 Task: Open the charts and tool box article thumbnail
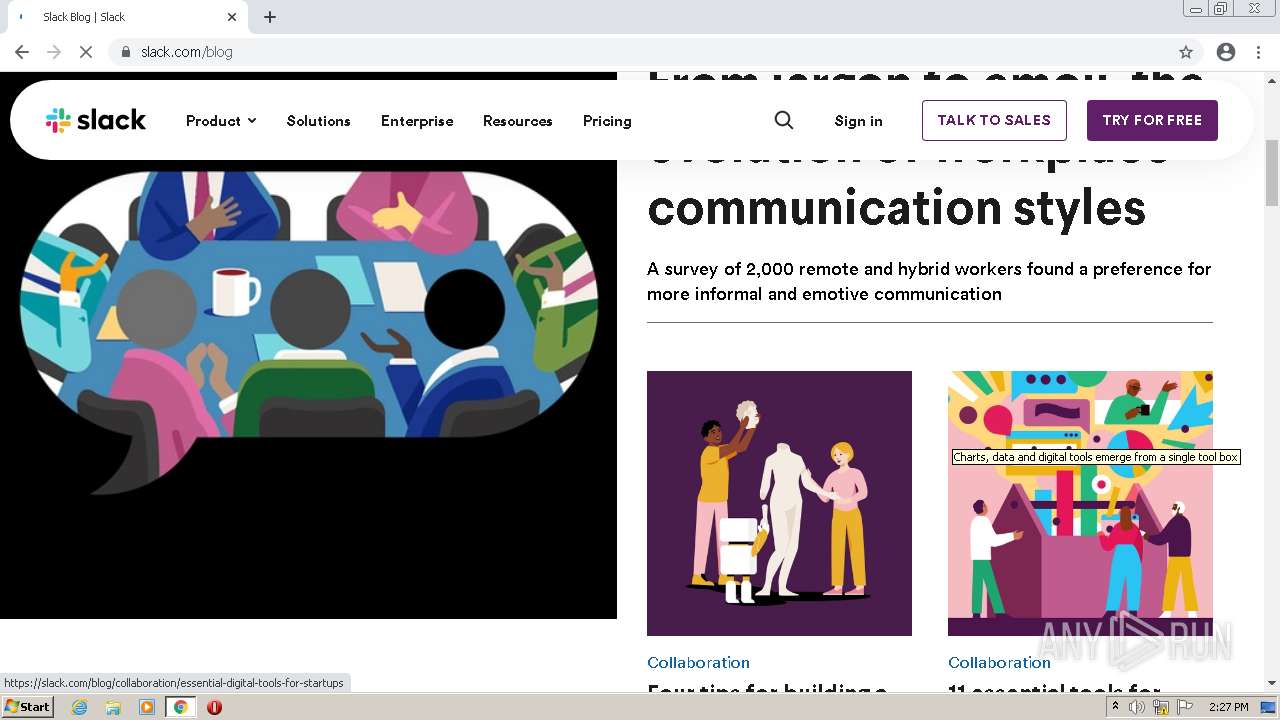pyautogui.click(x=1080, y=503)
